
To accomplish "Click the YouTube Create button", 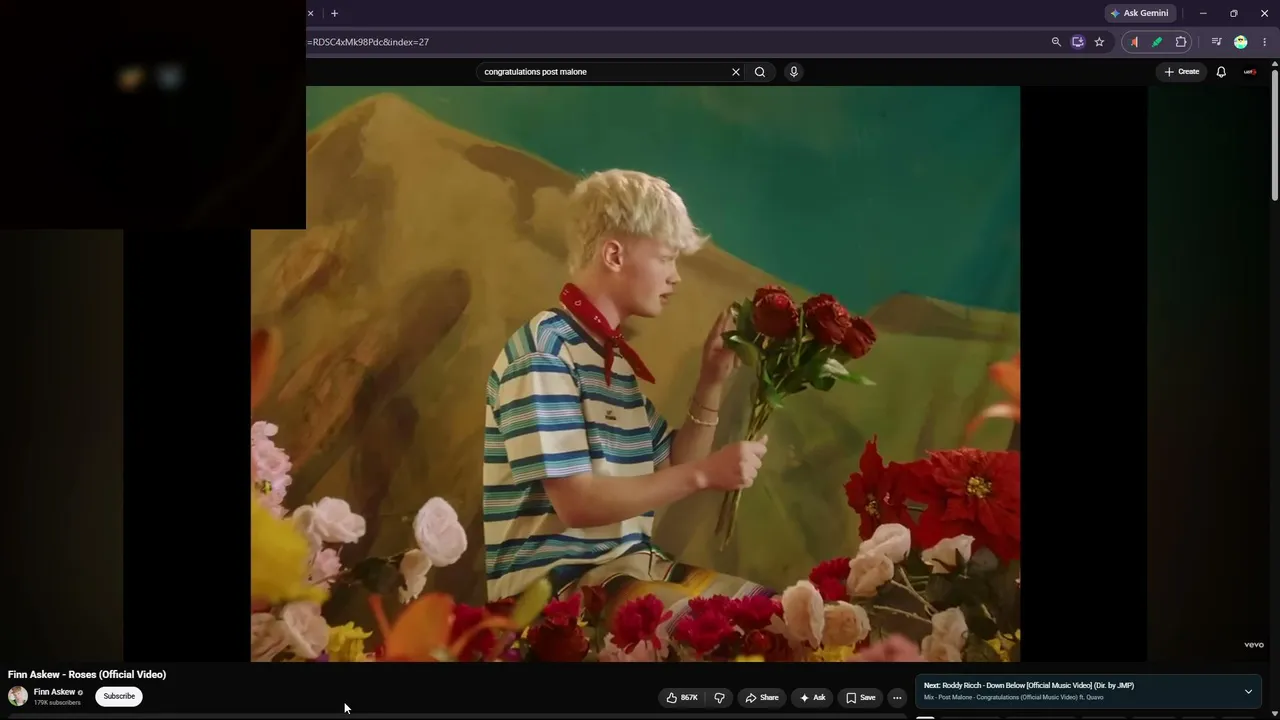I will [1181, 72].
